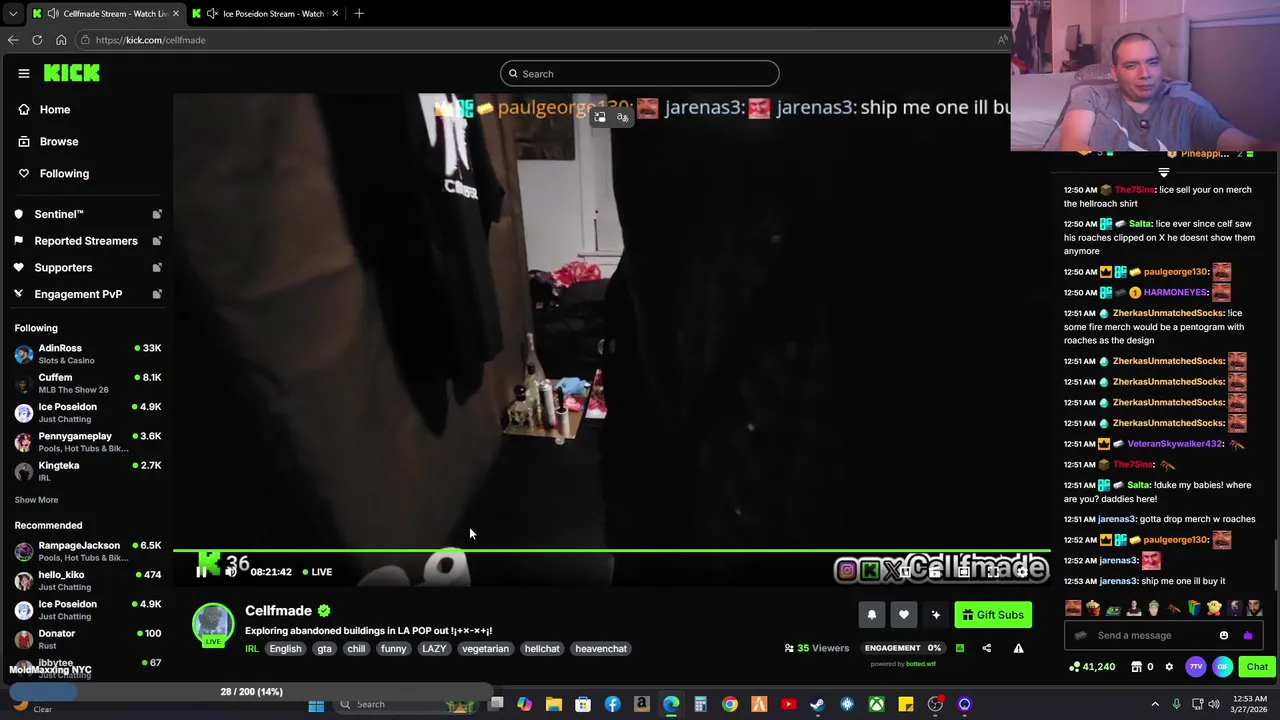Share the stream via share icon

[986, 648]
